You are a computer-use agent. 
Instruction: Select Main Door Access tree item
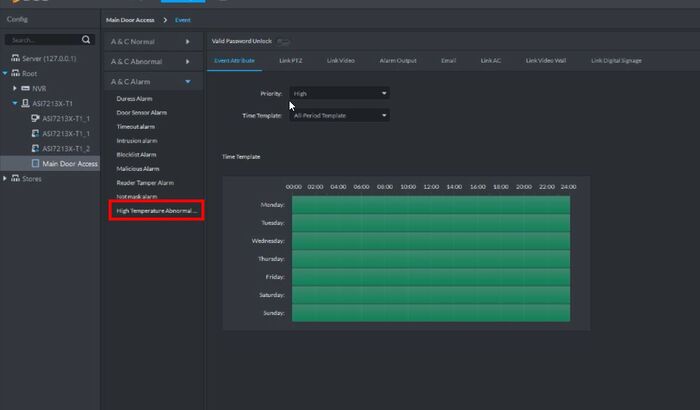click(50, 163)
